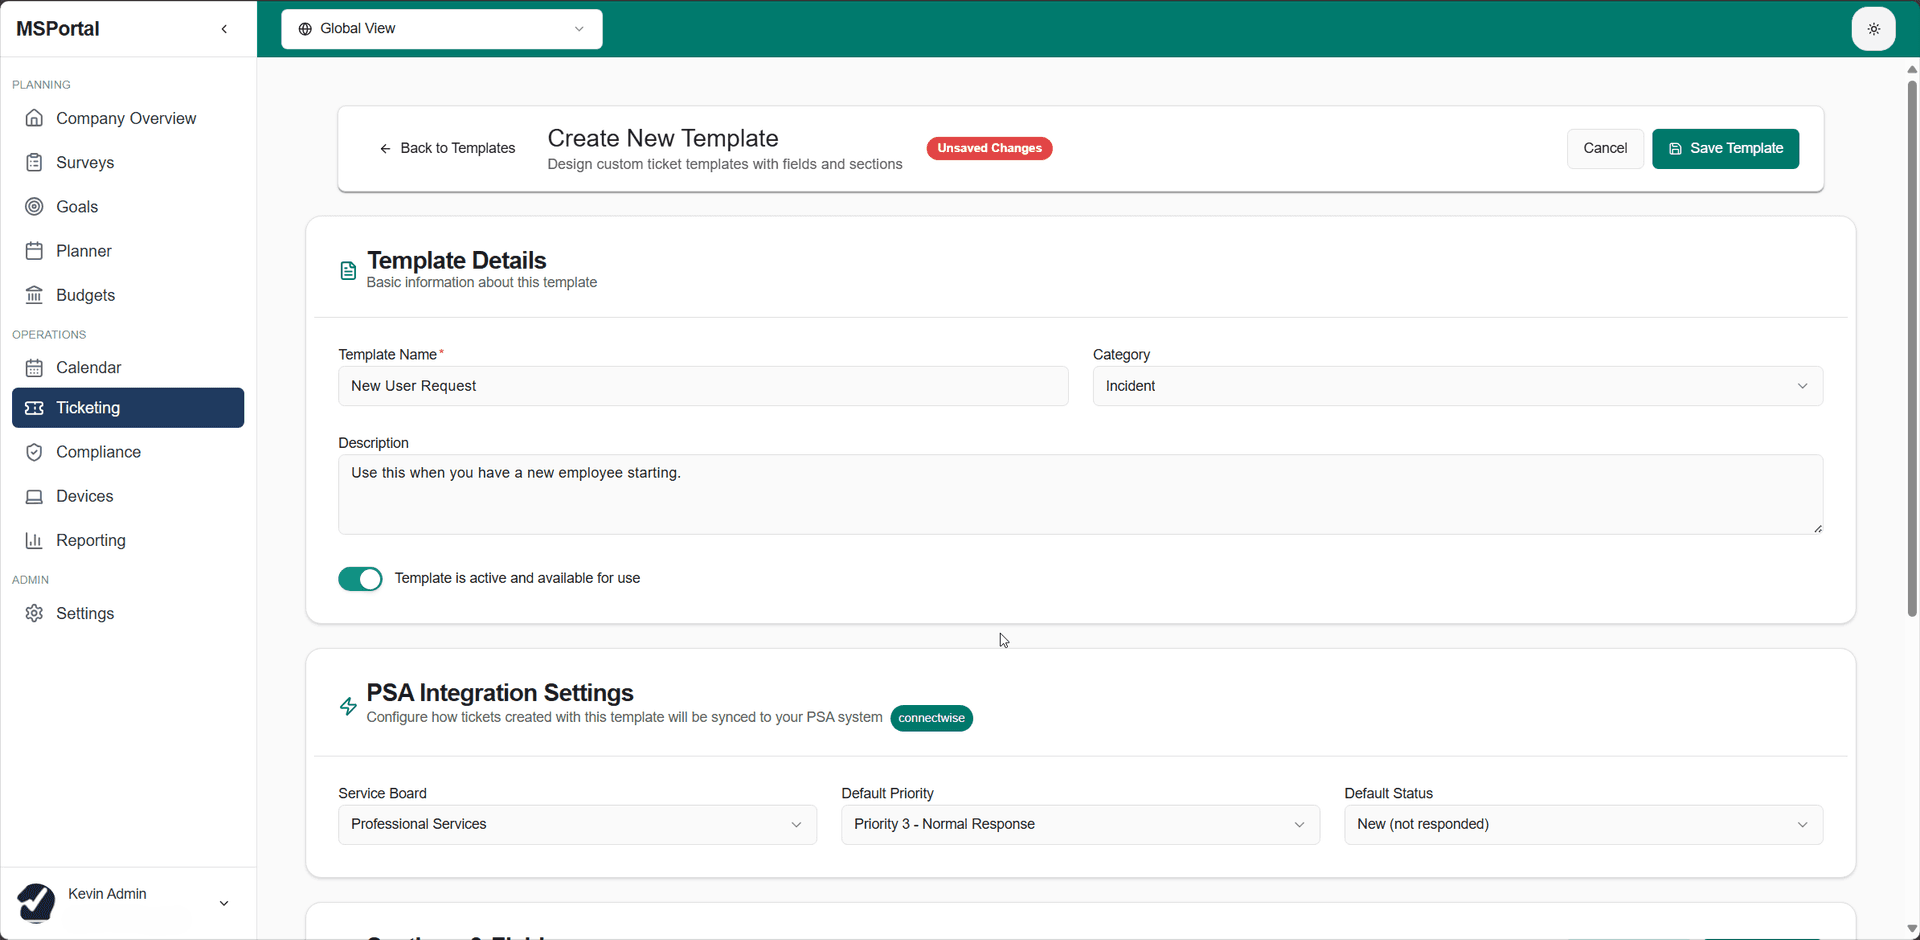Expand the Kevin Admin user menu

click(x=224, y=903)
